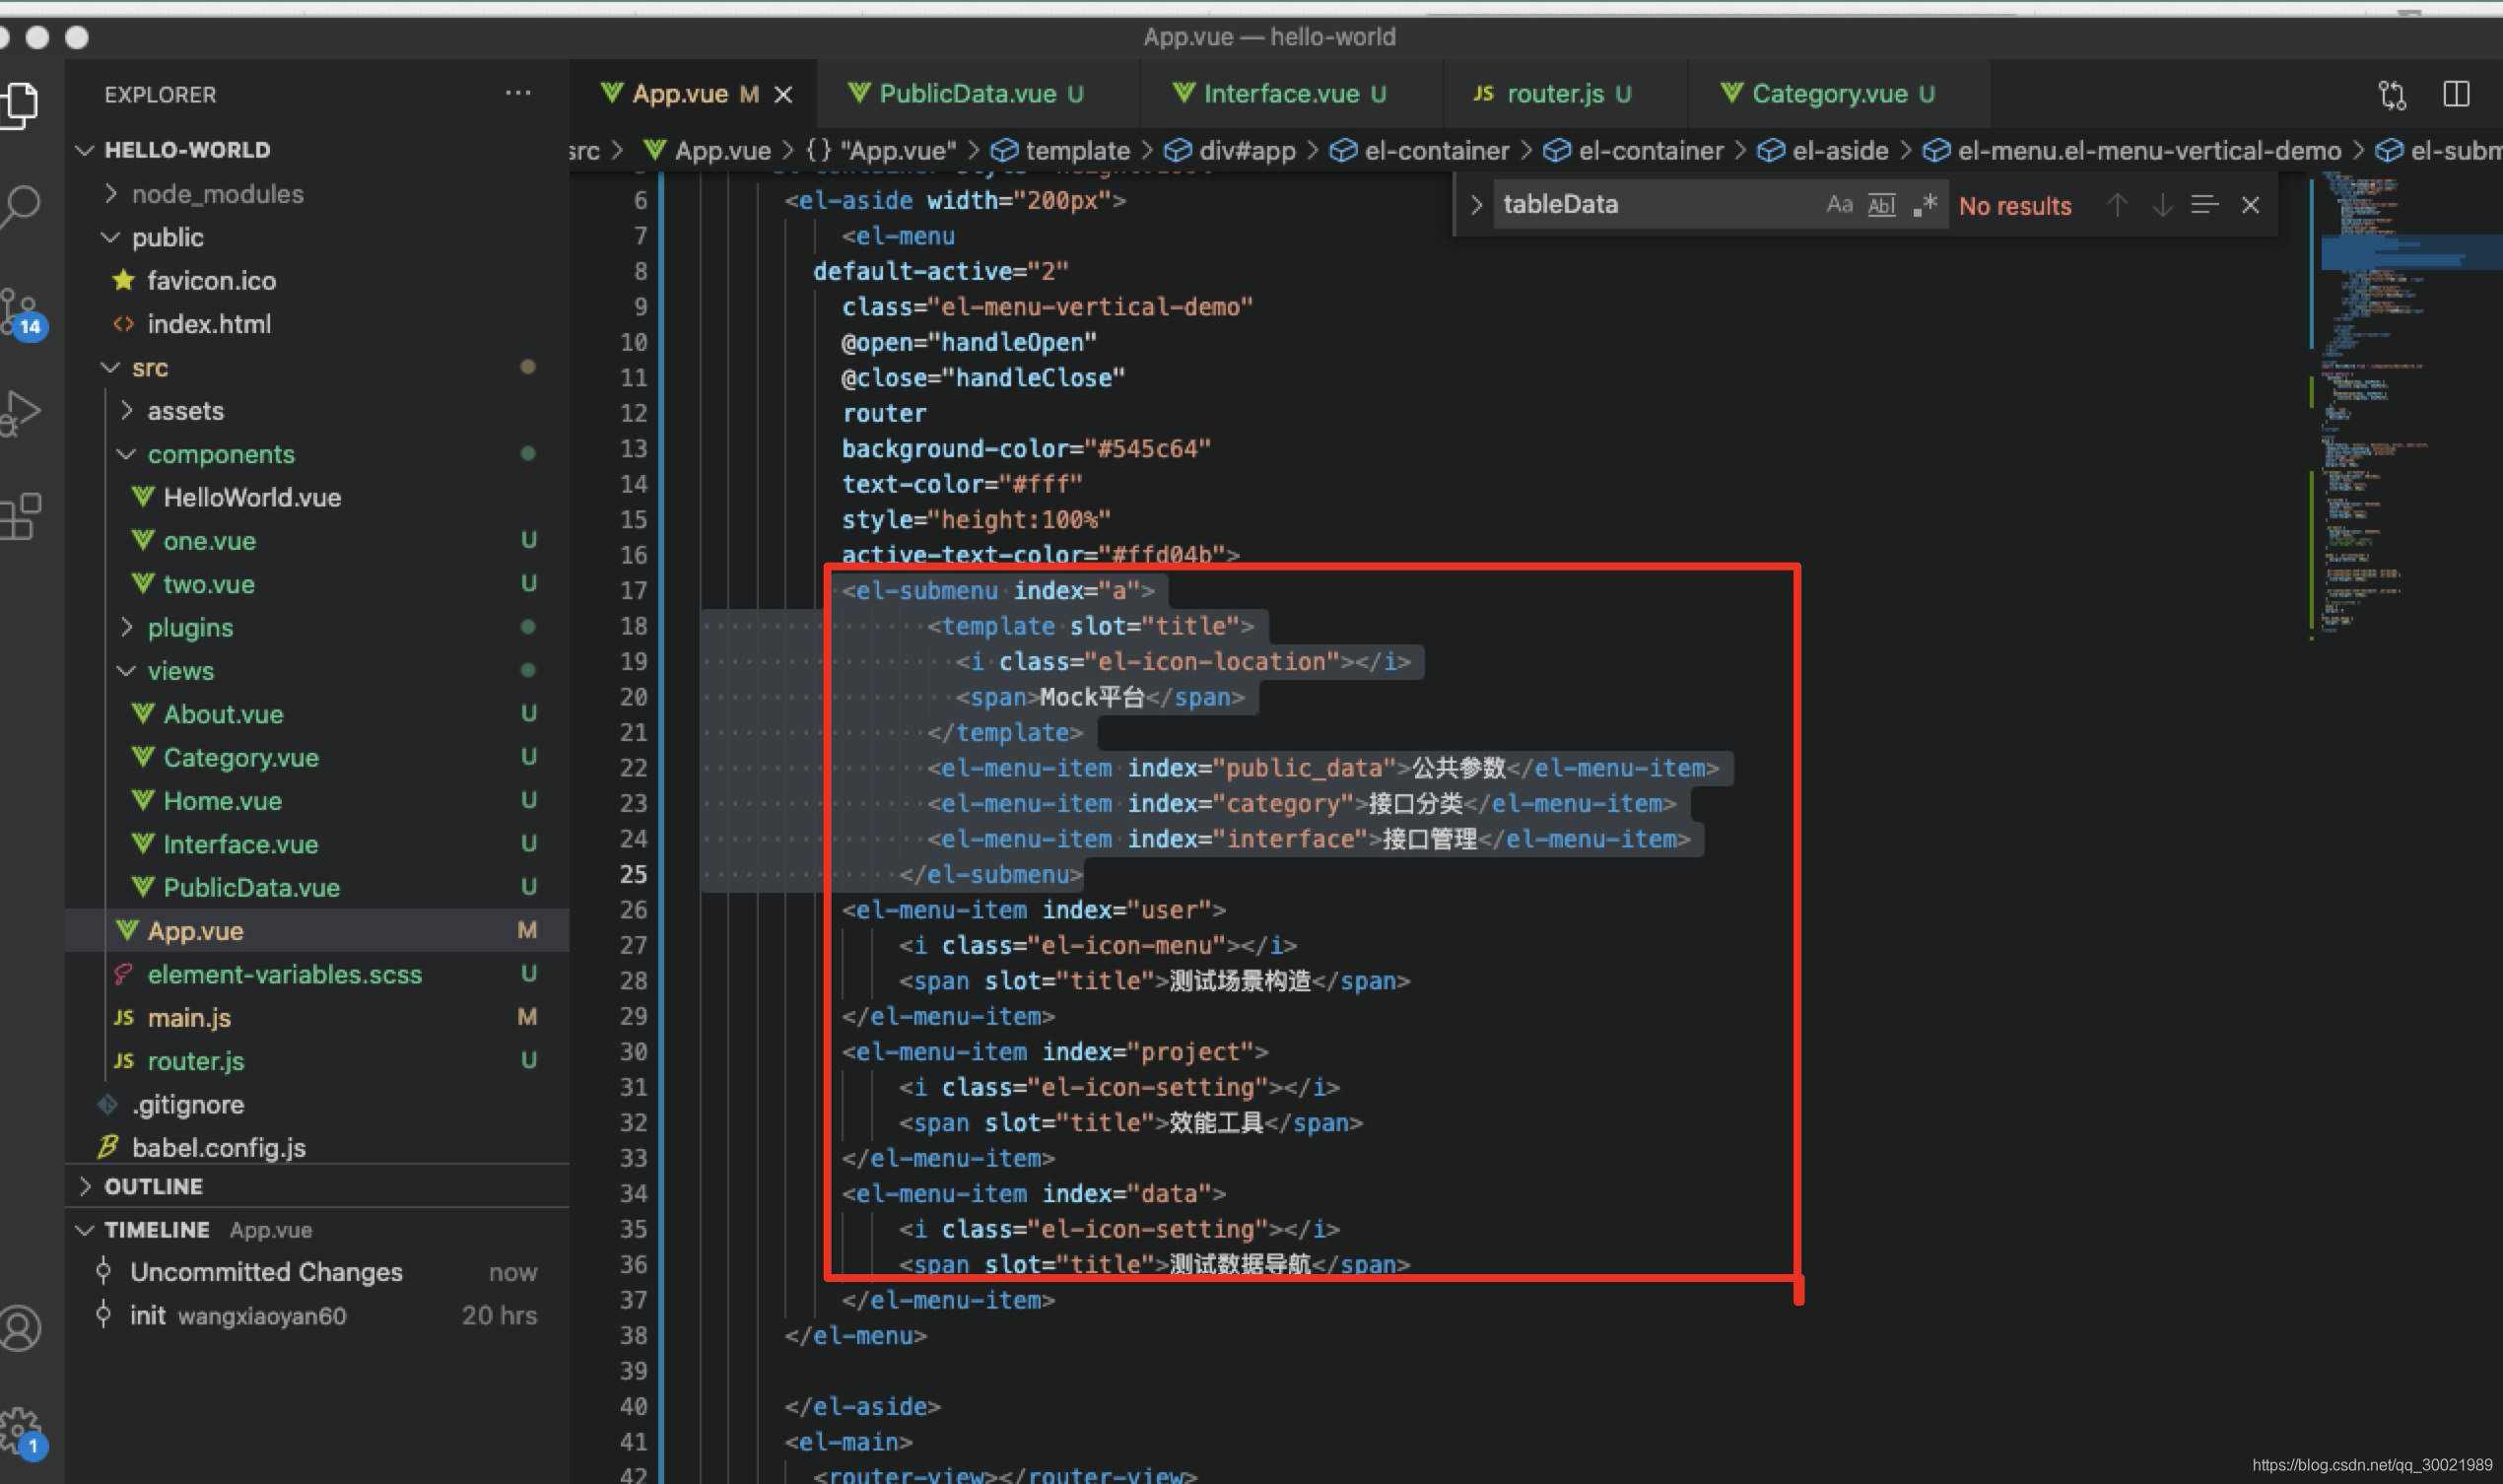Toggle Match Case in find widget
Screen dimensions: 2503x1484
(1839, 205)
